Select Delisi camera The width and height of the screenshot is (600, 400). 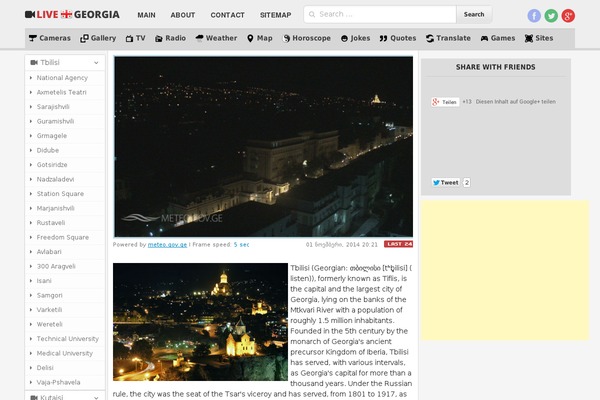pyautogui.click(x=45, y=367)
